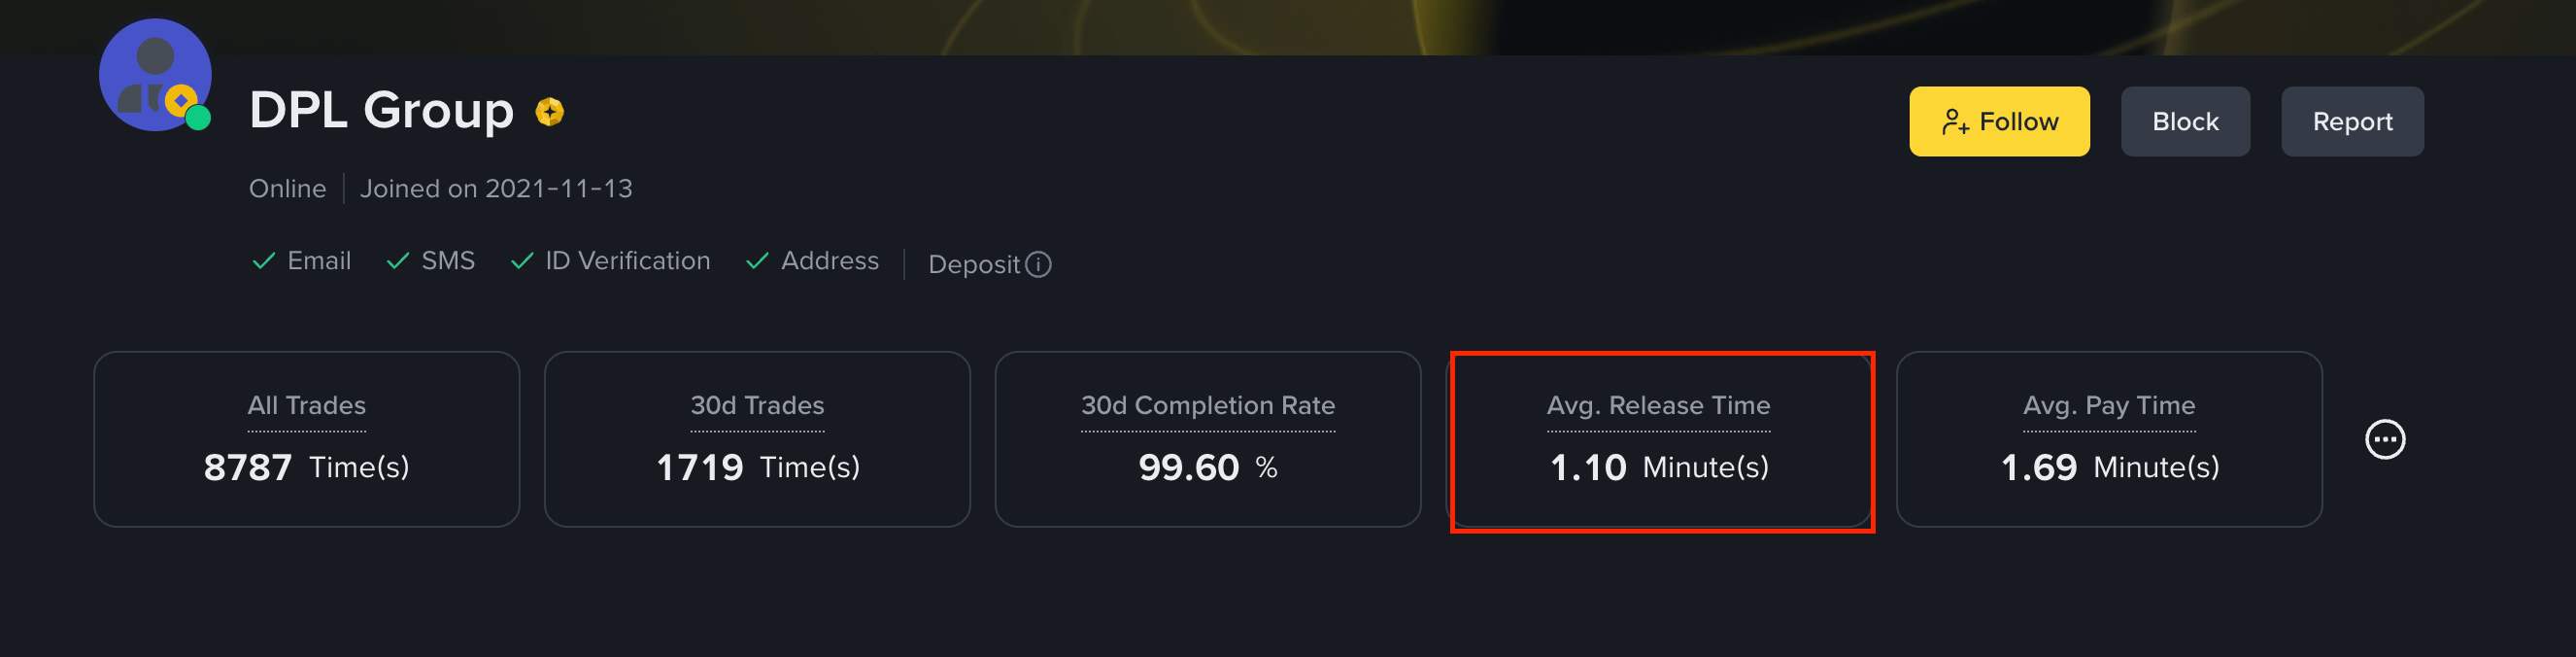
Task: Follow the DPL Group merchant
Action: (x=1999, y=121)
